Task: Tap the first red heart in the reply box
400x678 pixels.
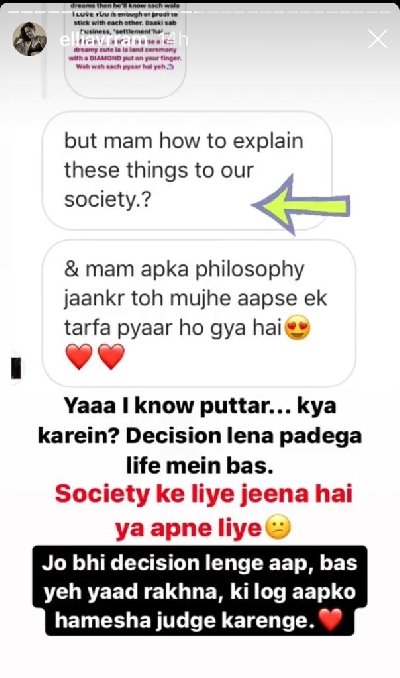Action: pyautogui.click(x=79, y=357)
